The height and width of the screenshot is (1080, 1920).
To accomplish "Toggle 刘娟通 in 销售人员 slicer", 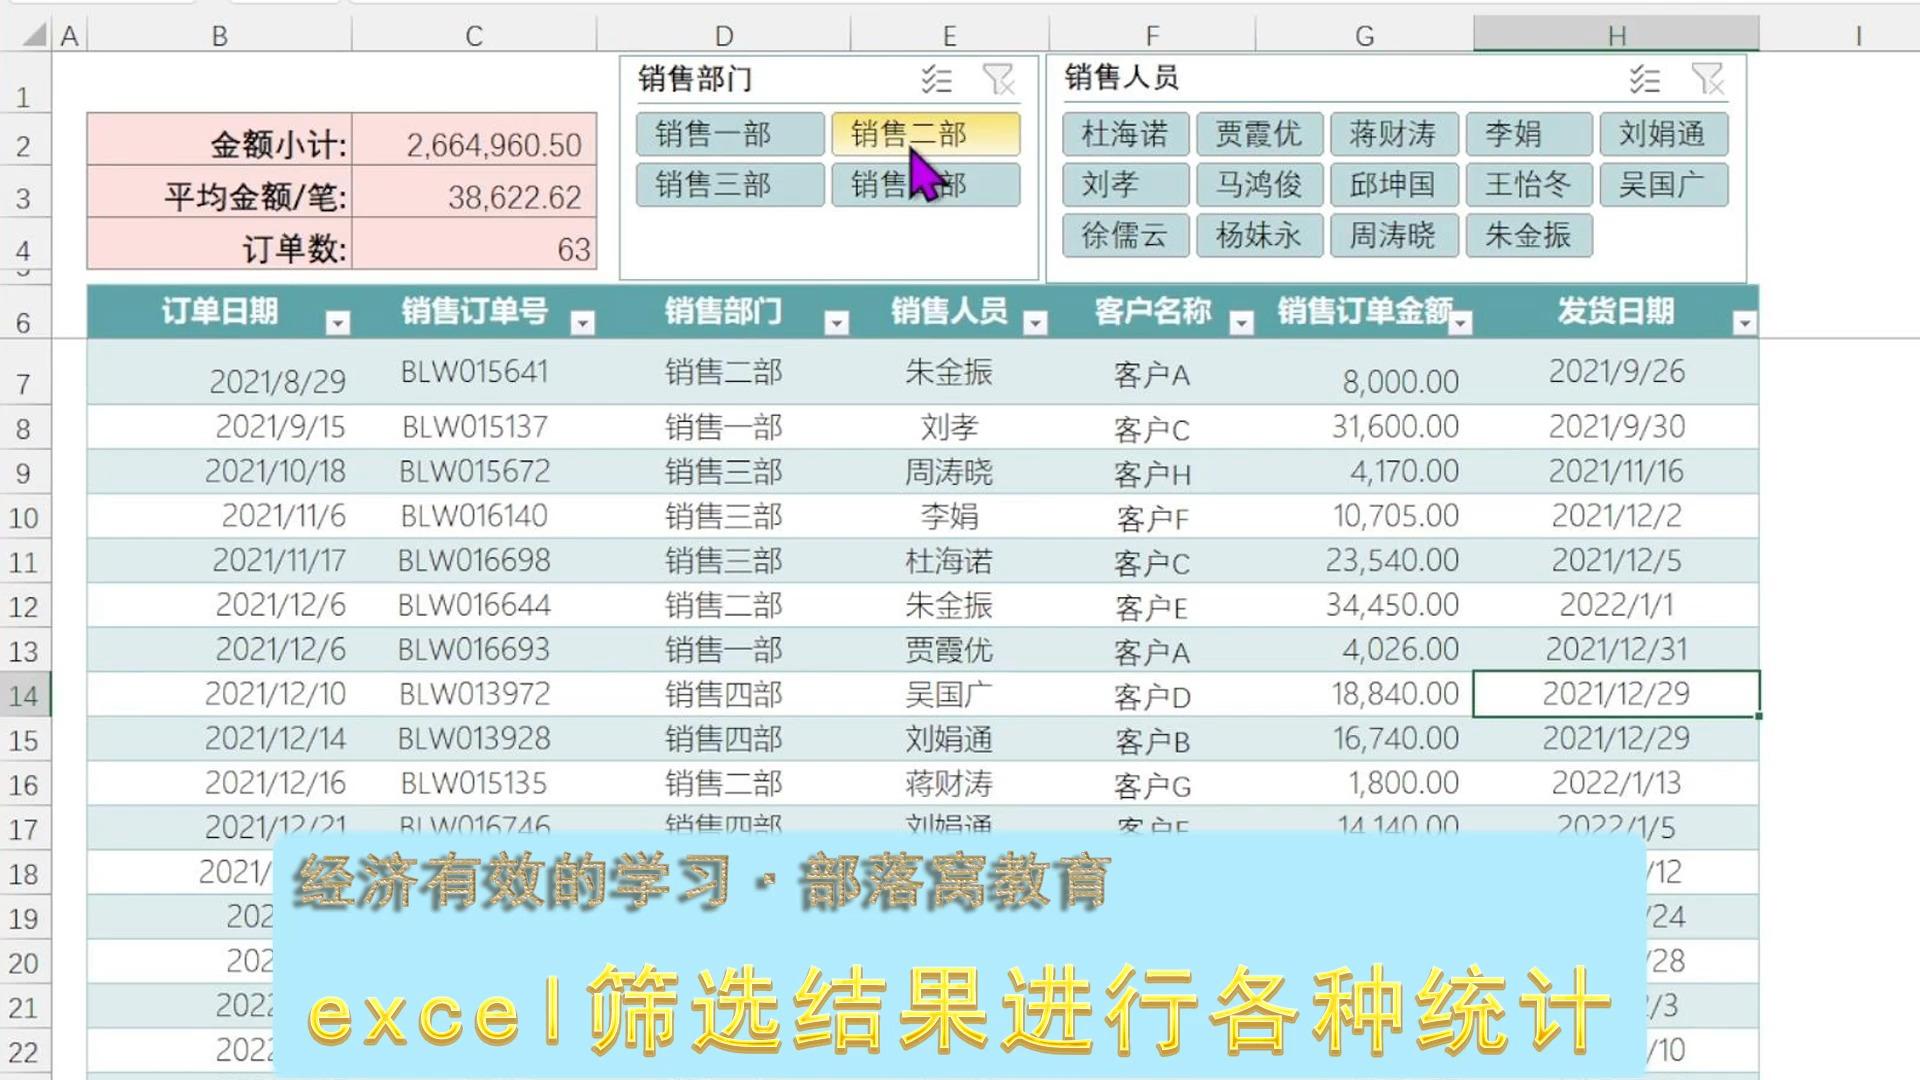I will (x=1664, y=135).
